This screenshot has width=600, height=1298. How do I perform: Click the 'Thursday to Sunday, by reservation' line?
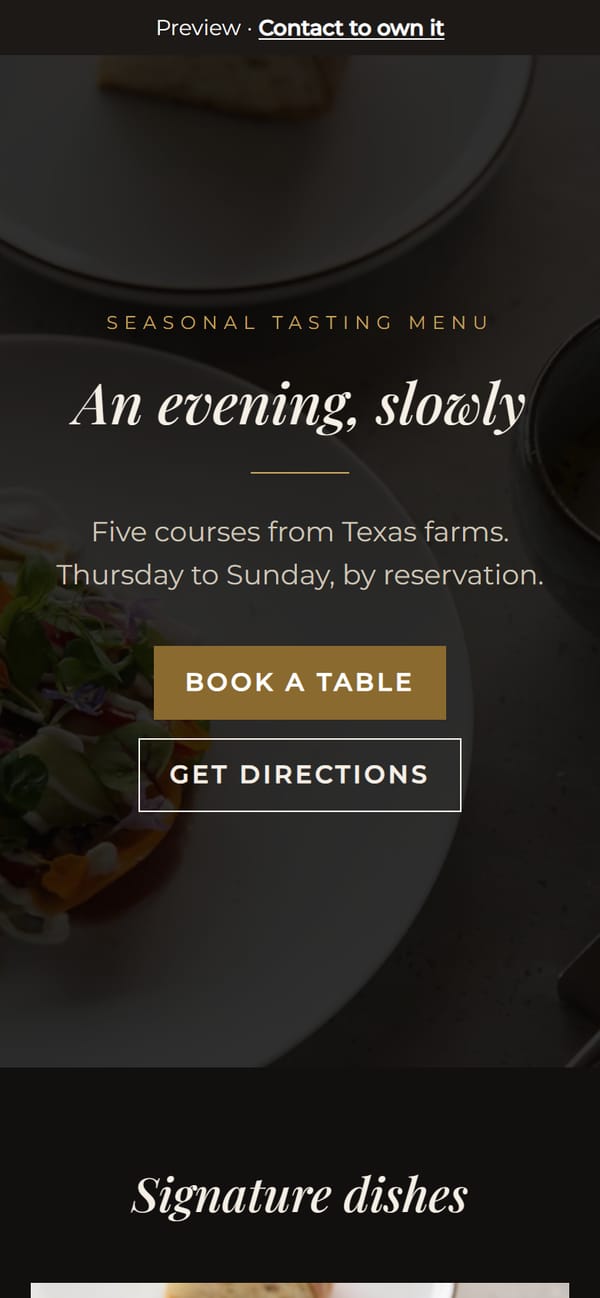click(300, 575)
